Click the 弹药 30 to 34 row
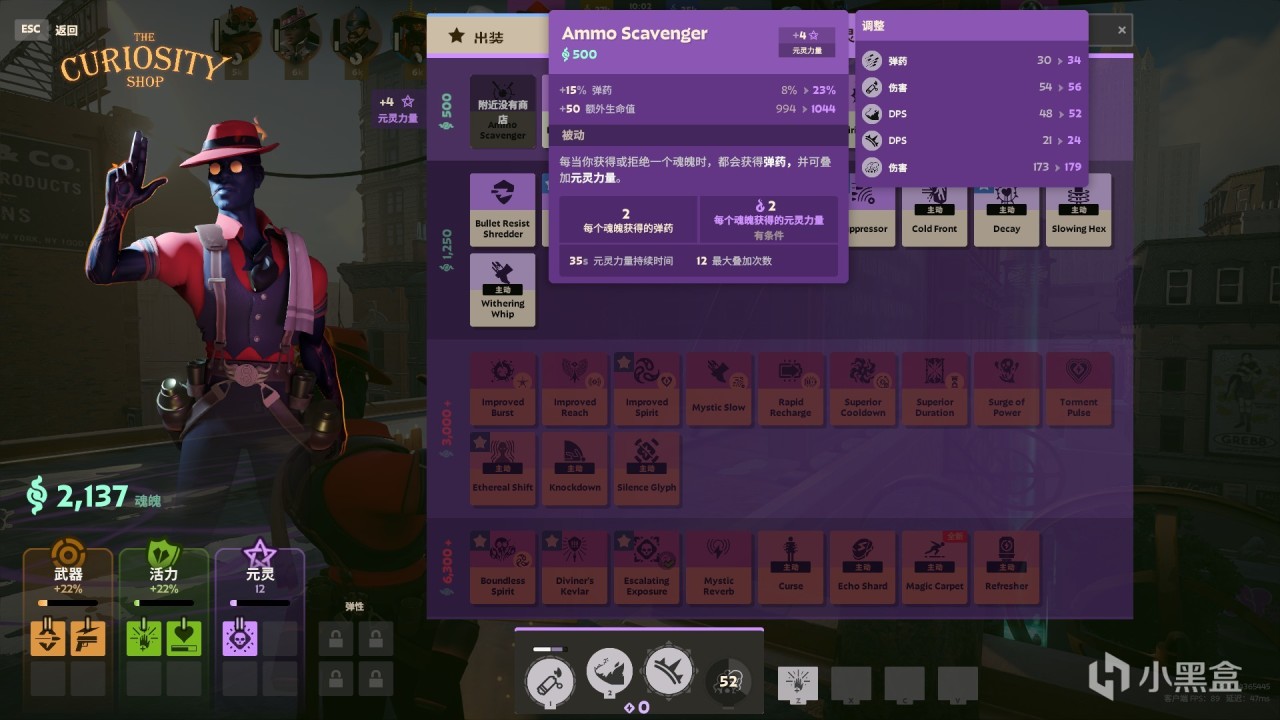 pyautogui.click(x=972, y=60)
